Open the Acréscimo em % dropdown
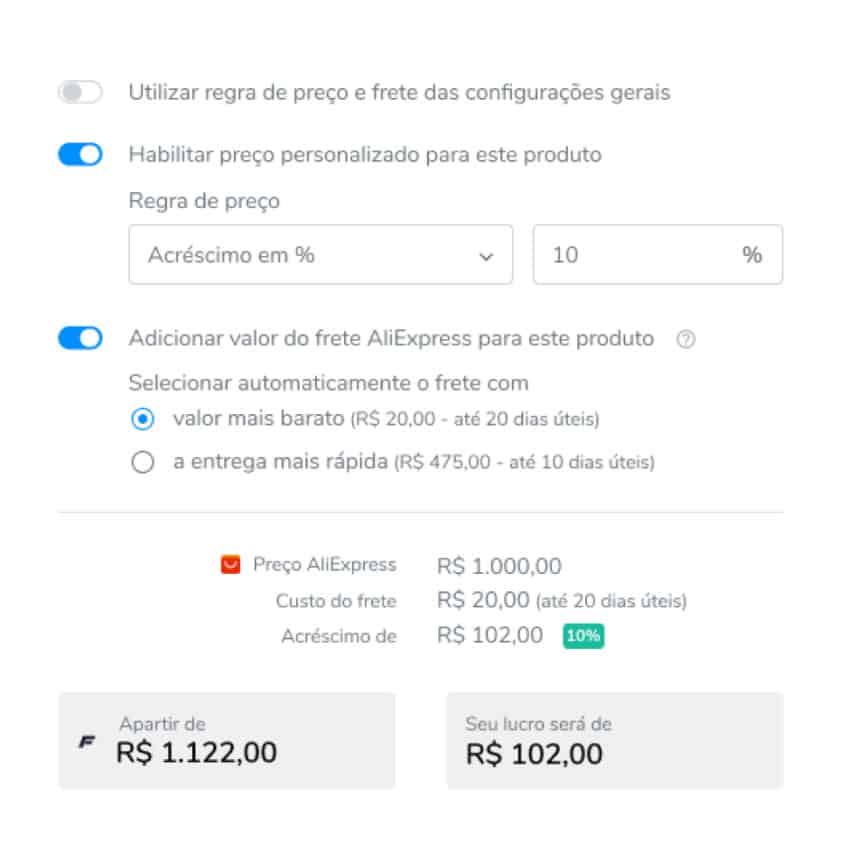This screenshot has width=848, height=861. tap(320, 255)
